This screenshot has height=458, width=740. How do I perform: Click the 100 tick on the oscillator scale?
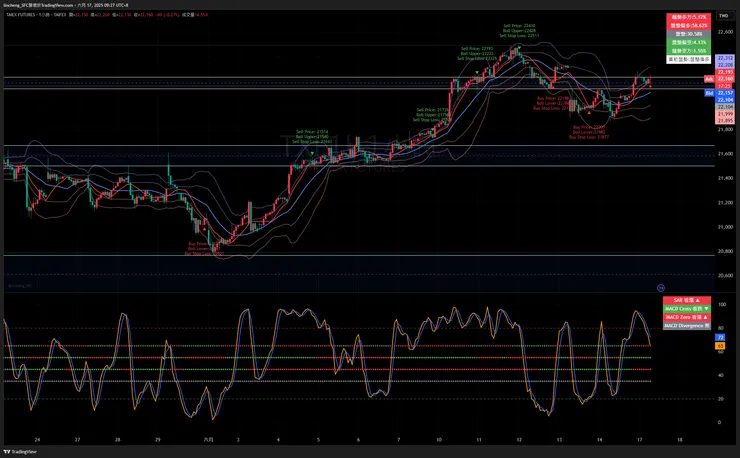(722, 305)
